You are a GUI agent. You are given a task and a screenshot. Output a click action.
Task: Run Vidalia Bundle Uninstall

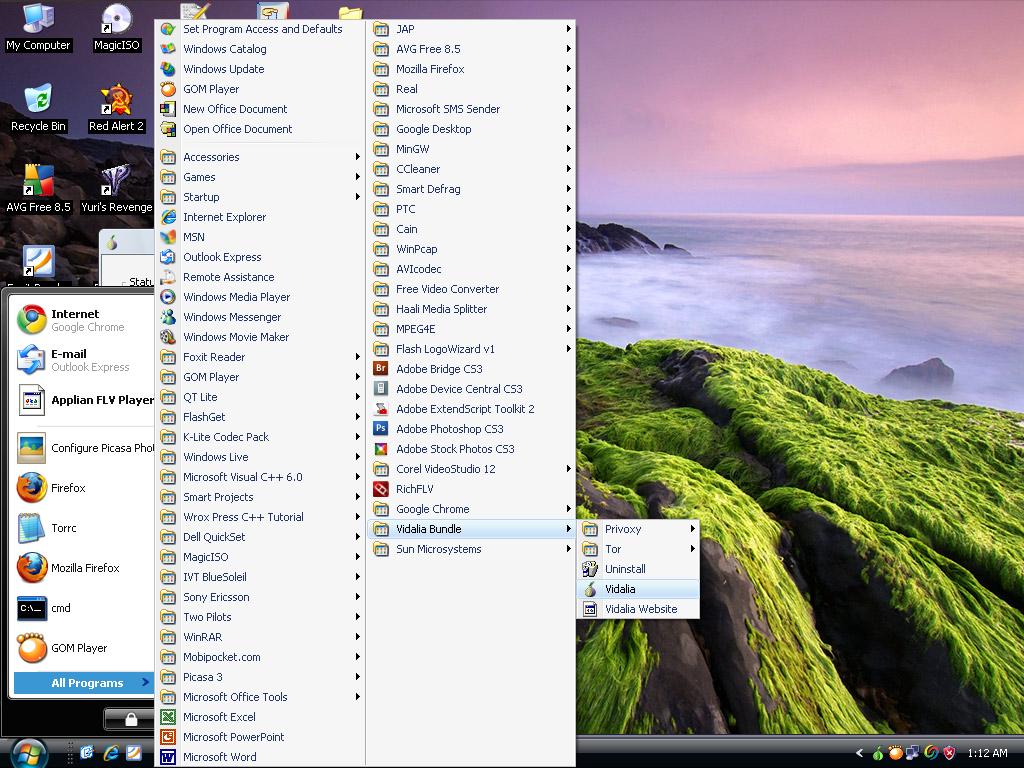[x=638, y=569]
